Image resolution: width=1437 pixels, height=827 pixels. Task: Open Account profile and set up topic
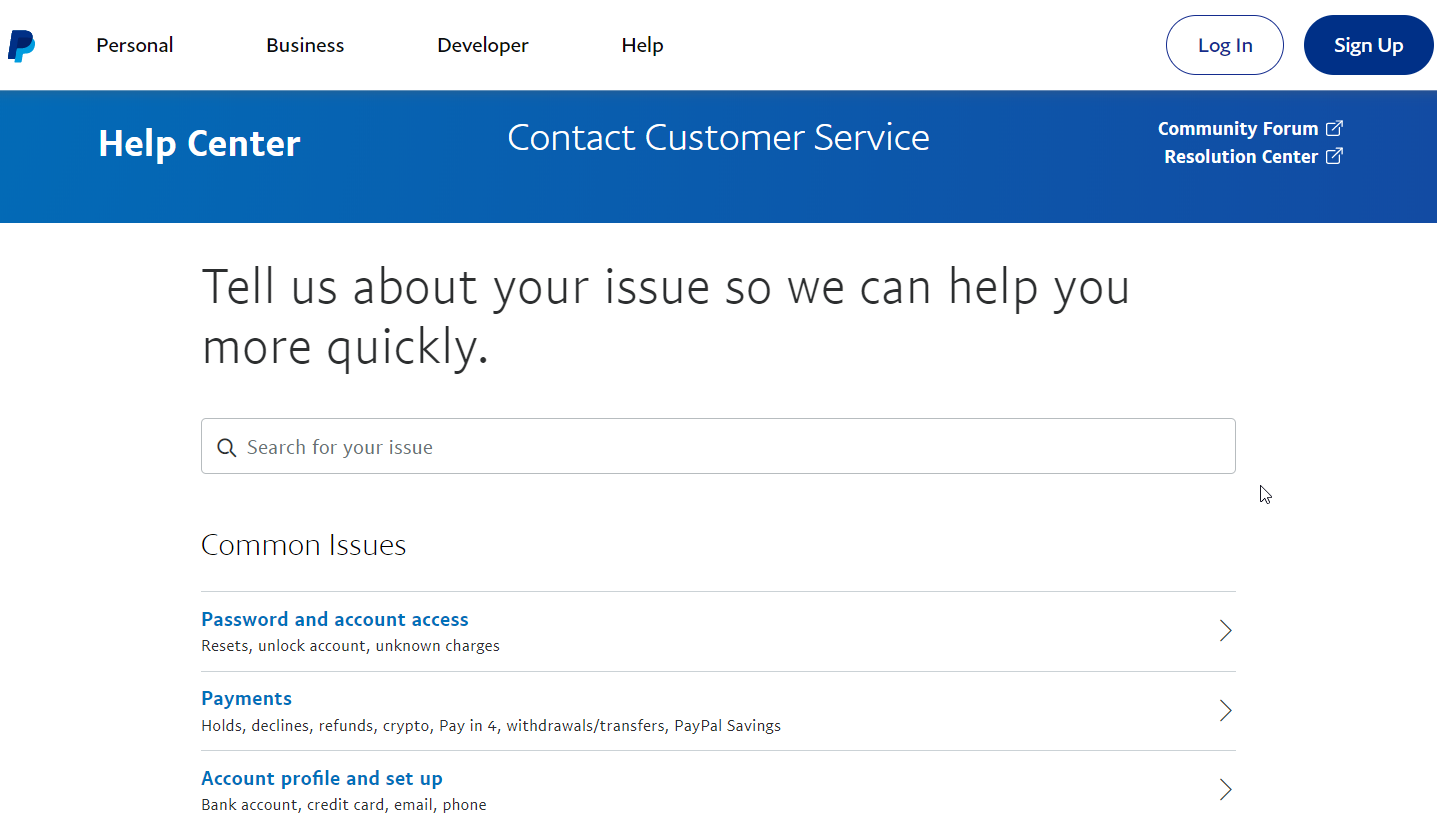322,778
